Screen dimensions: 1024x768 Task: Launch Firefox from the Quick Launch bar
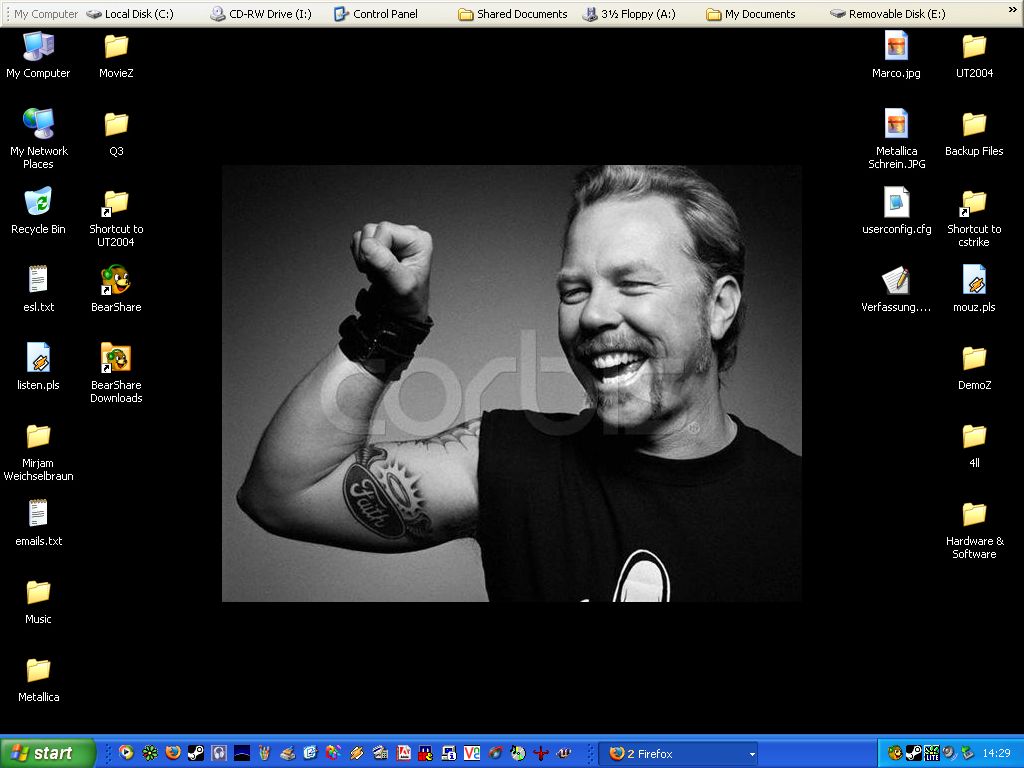[x=173, y=753]
